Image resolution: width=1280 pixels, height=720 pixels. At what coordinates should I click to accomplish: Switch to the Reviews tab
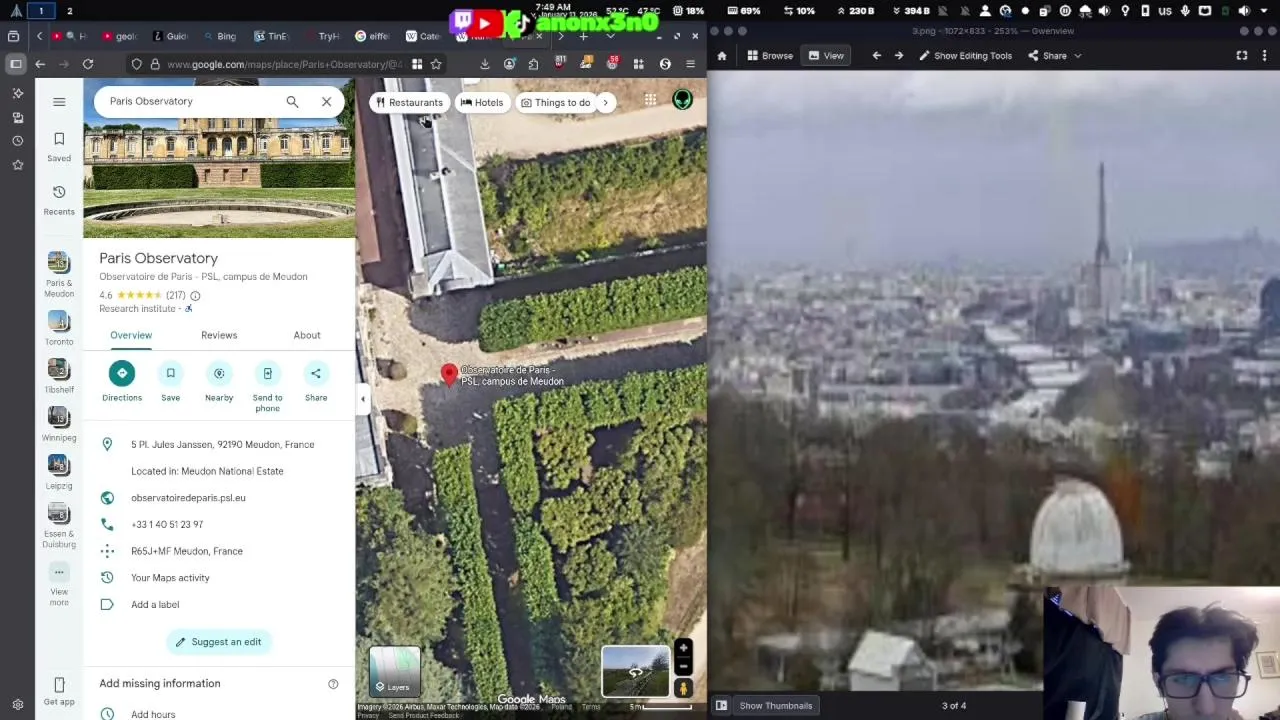click(219, 335)
